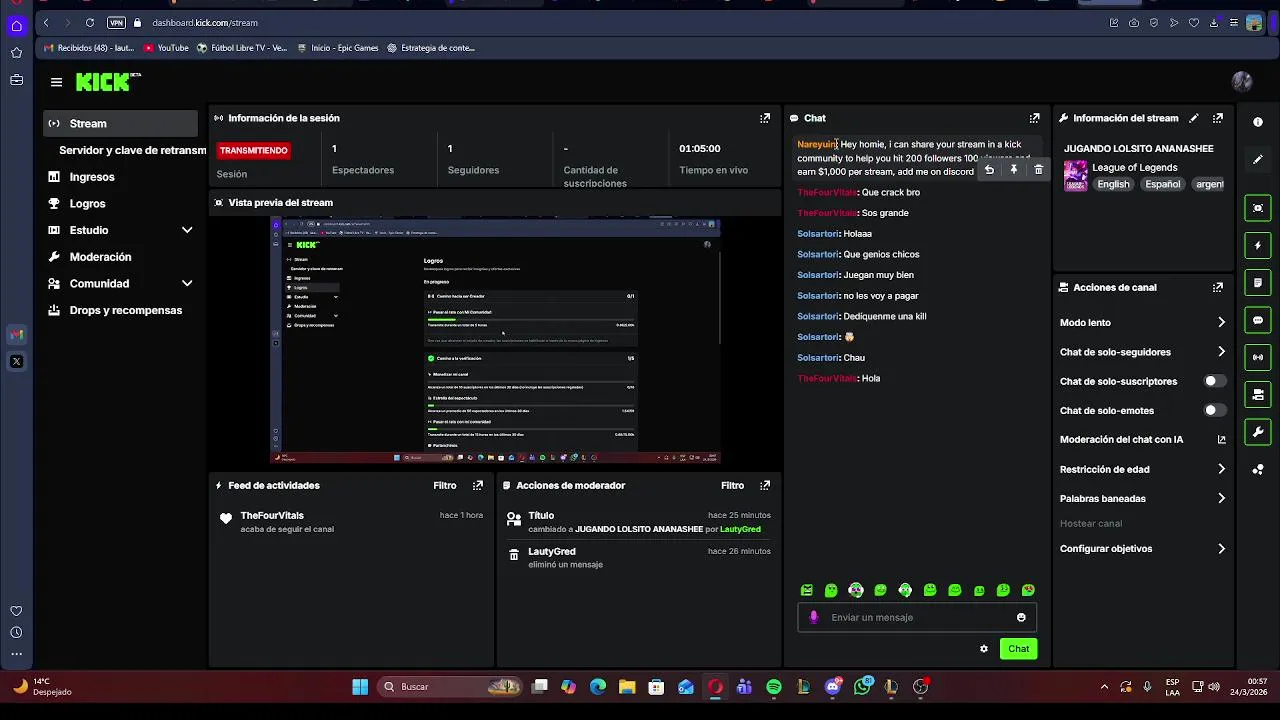
Task: Delete Nareyuin's chat message with trash icon
Action: click(1038, 170)
